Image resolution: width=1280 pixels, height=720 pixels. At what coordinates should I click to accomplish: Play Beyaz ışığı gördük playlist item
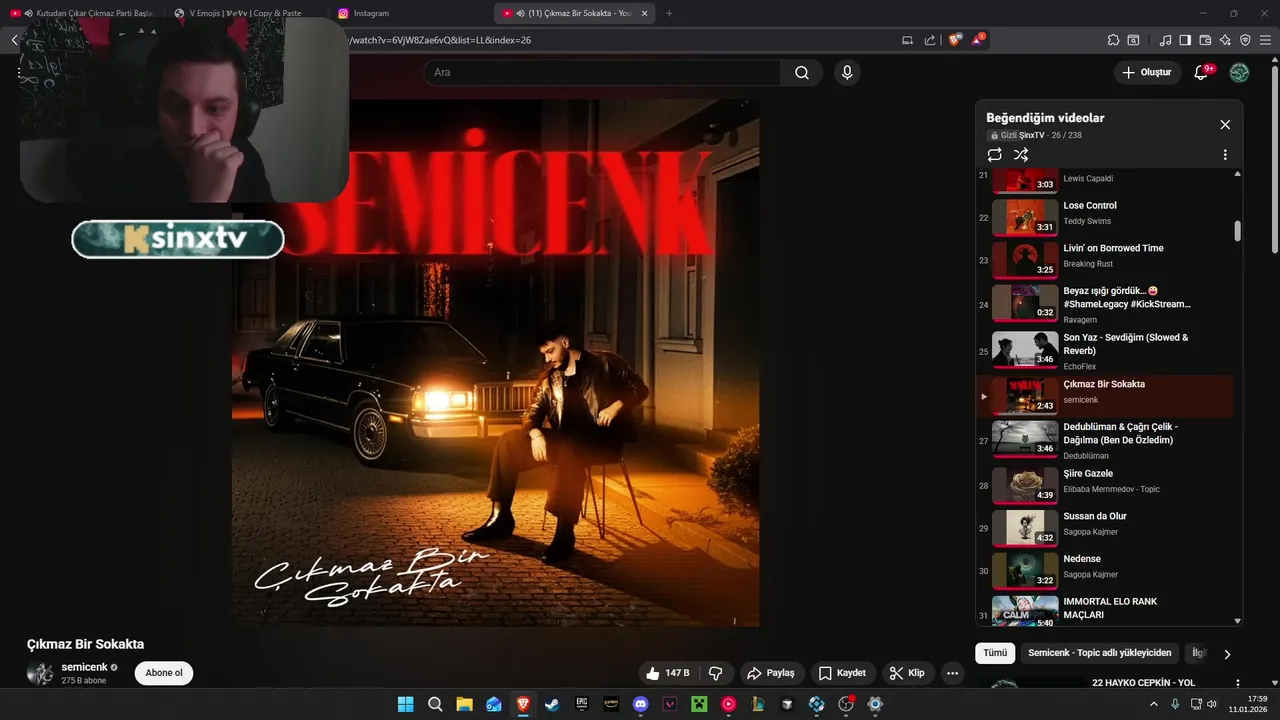(x=1105, y=303)
